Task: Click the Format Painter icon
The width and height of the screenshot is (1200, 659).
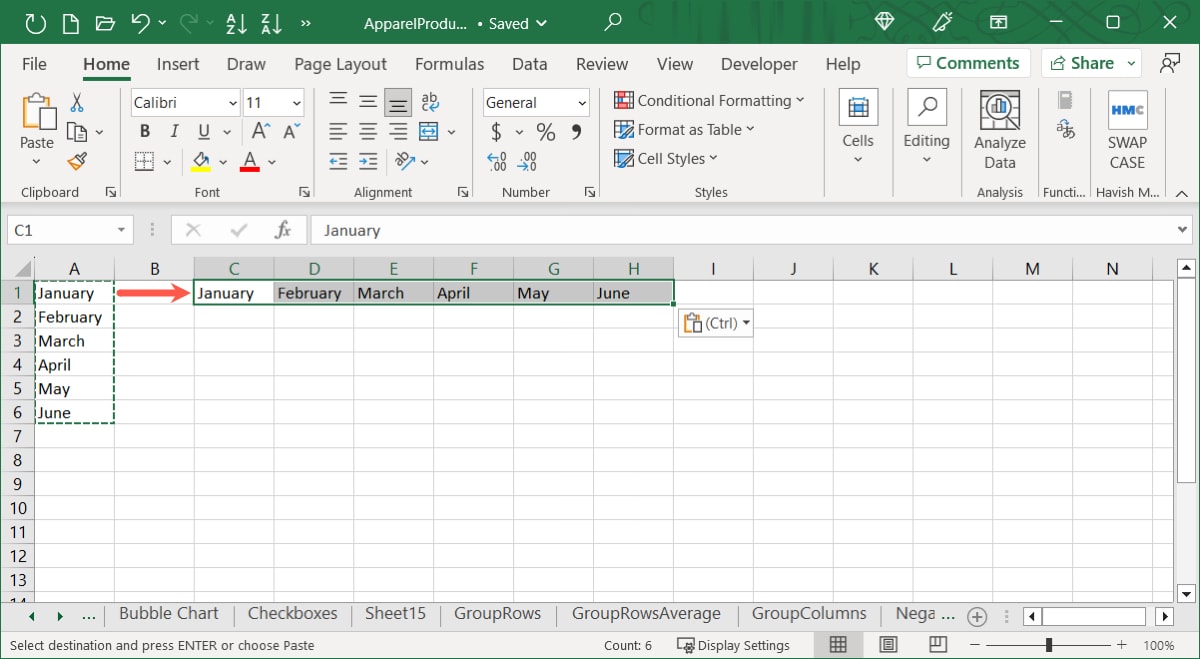Action: tap(79, 161)
